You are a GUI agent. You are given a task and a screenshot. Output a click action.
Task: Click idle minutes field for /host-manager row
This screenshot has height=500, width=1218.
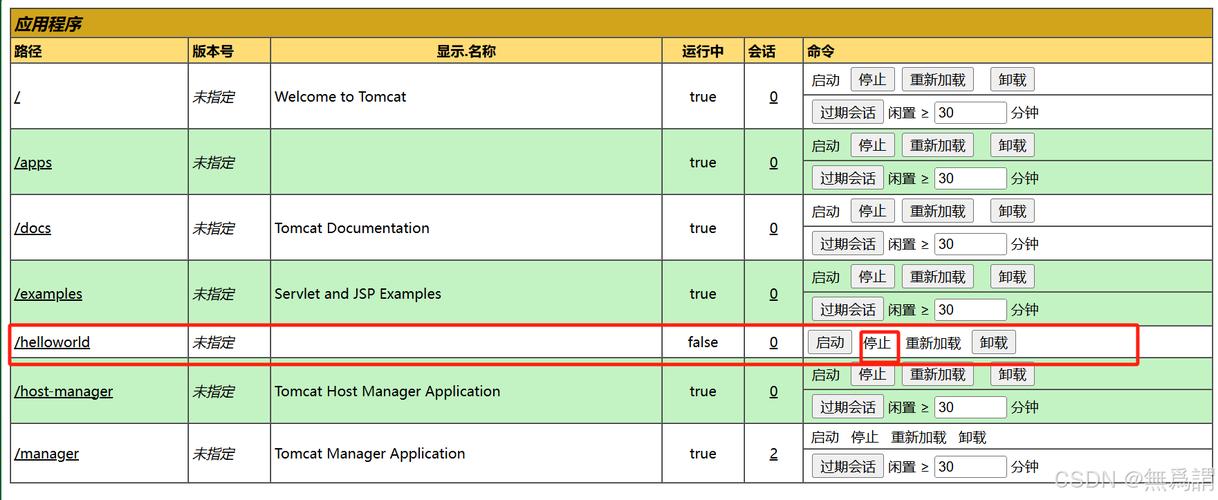click(970, 408)
